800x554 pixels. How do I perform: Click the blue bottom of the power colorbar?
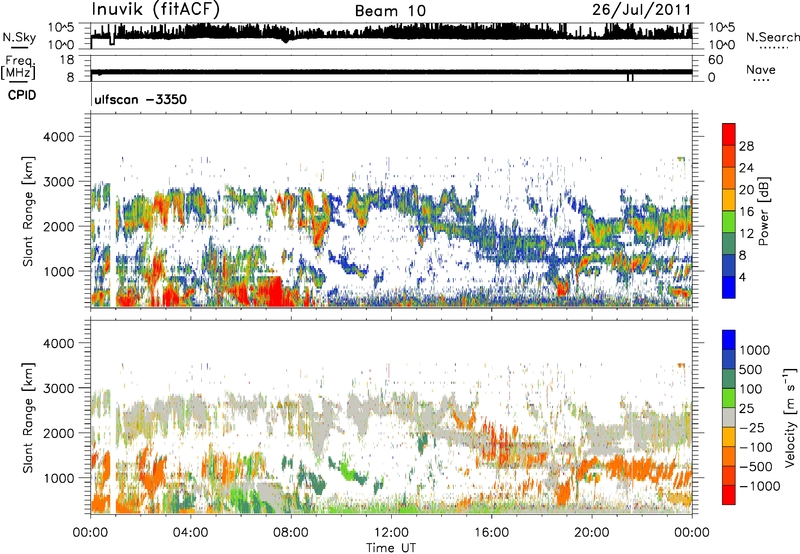point(729,288)
